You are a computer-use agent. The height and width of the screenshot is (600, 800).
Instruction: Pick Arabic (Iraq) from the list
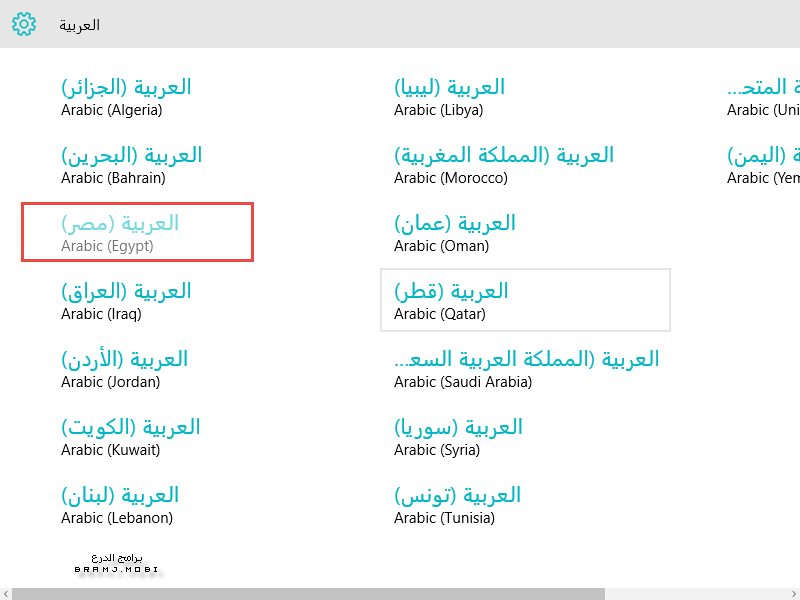[125, 301]
